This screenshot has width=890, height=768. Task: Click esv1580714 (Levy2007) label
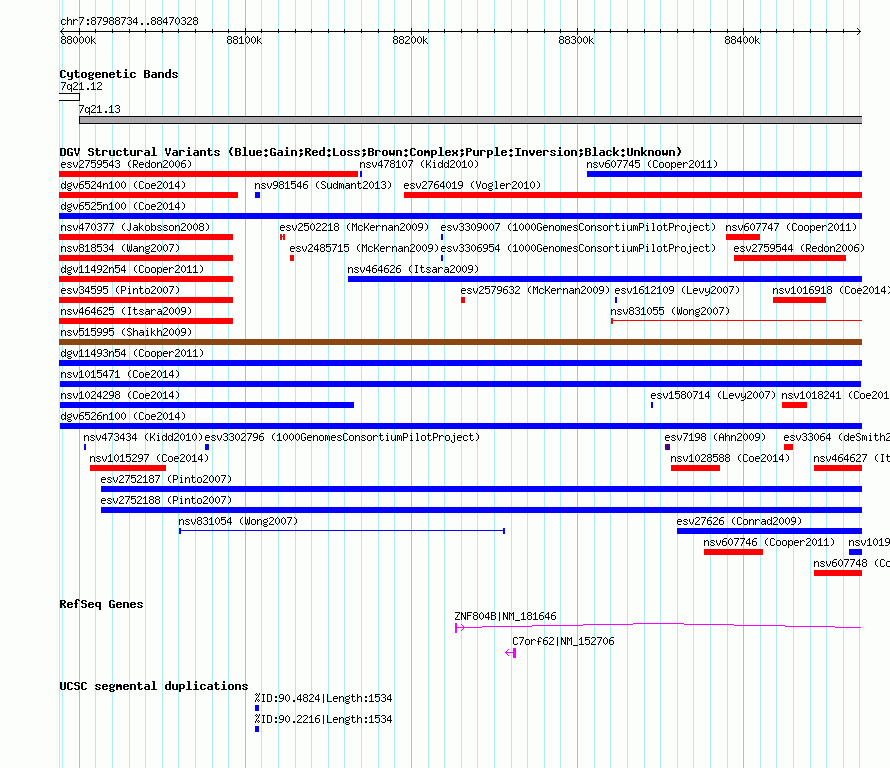(713, 396)
